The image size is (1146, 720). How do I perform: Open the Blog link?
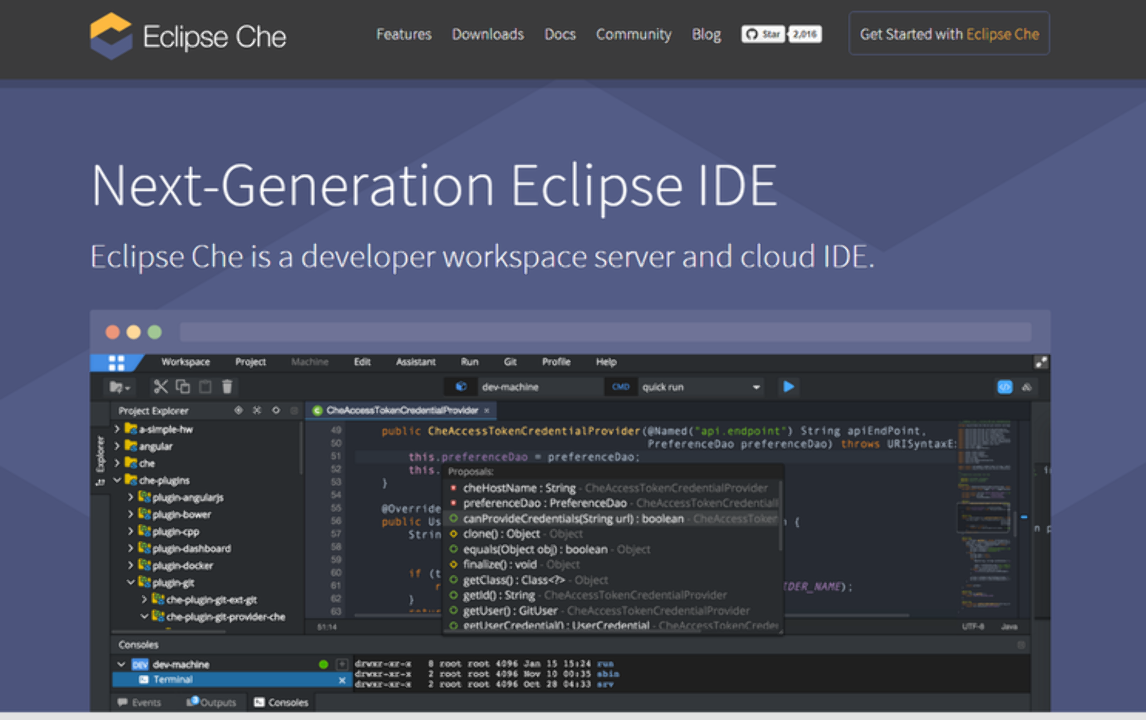706,34
